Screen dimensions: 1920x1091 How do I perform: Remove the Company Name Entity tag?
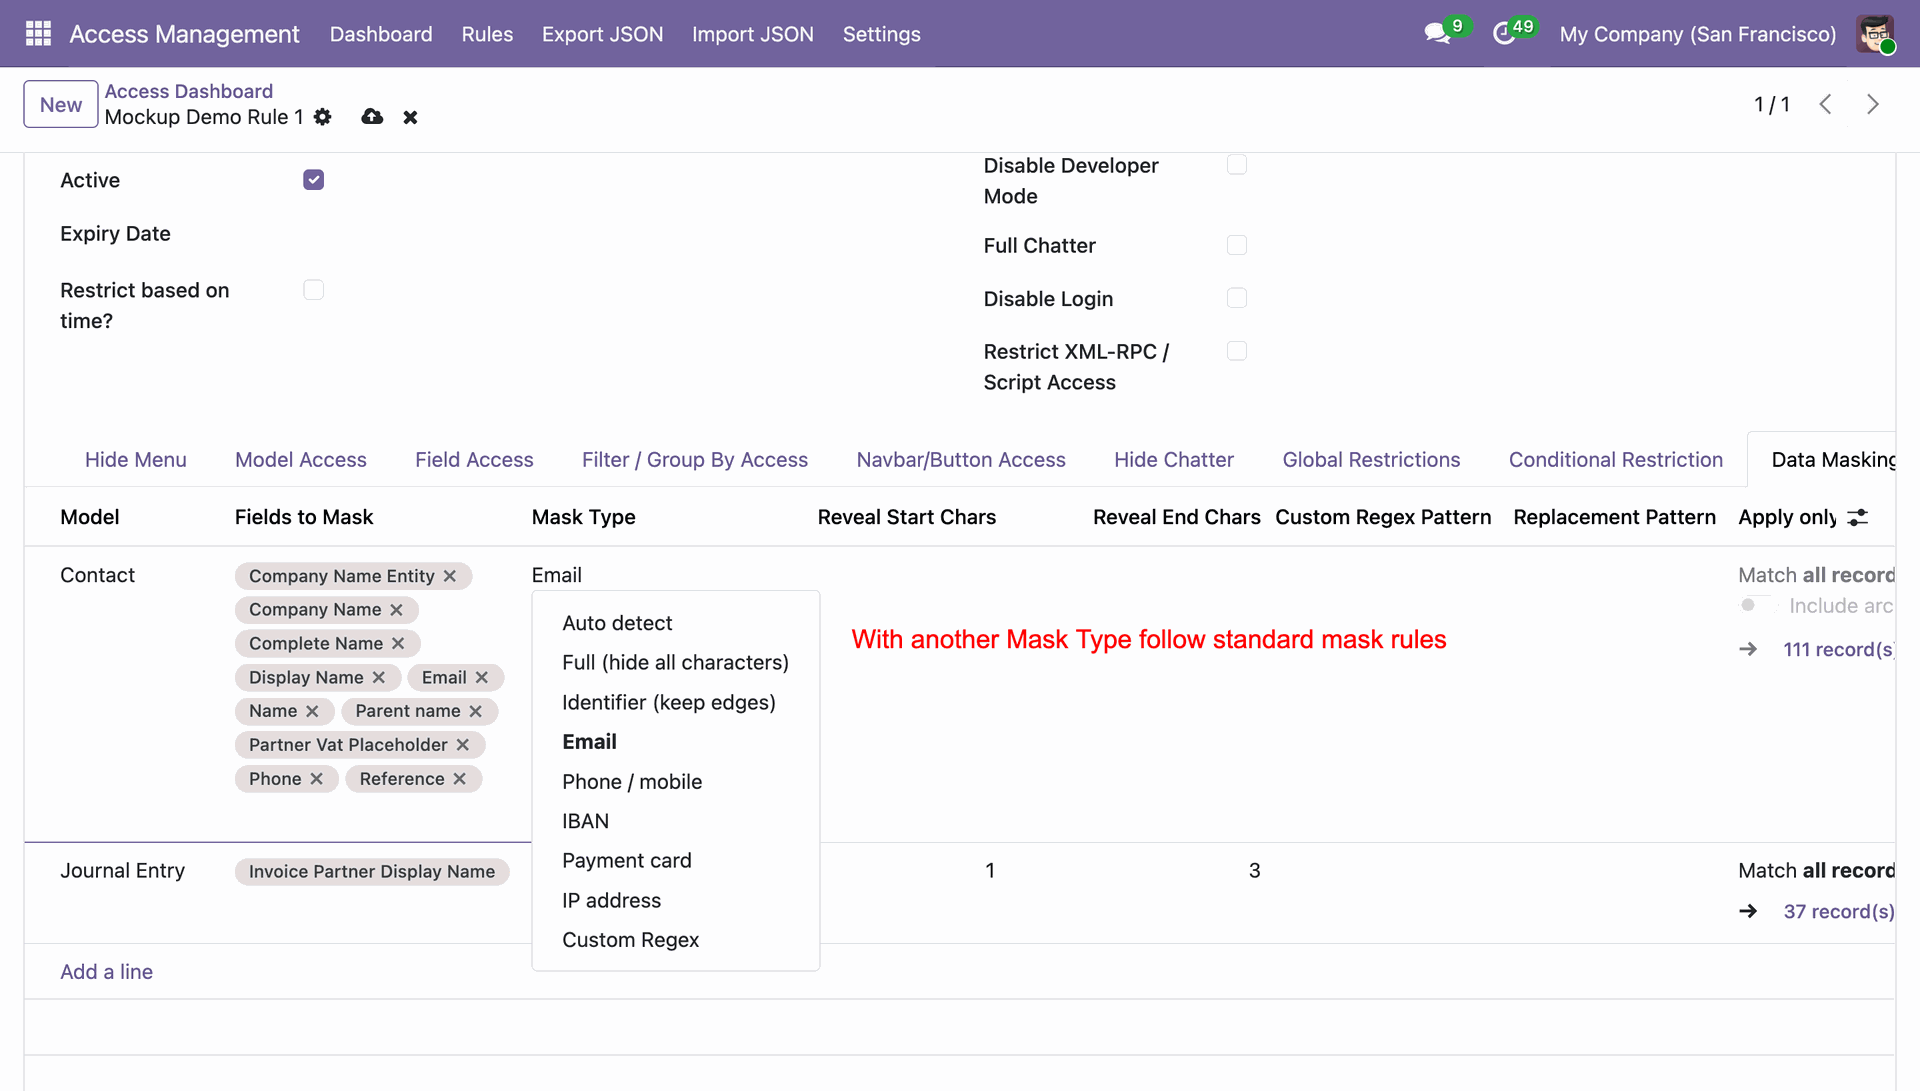coord(450,576)
